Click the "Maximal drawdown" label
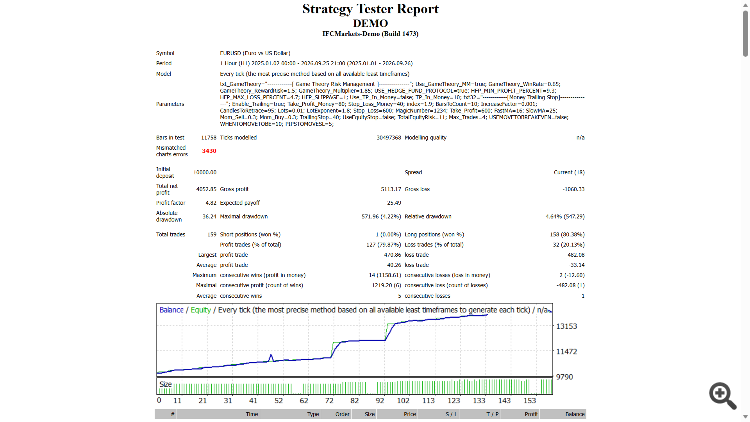Image resolution: width=750 pixels, height=422 pixels. tap(243, 217)
